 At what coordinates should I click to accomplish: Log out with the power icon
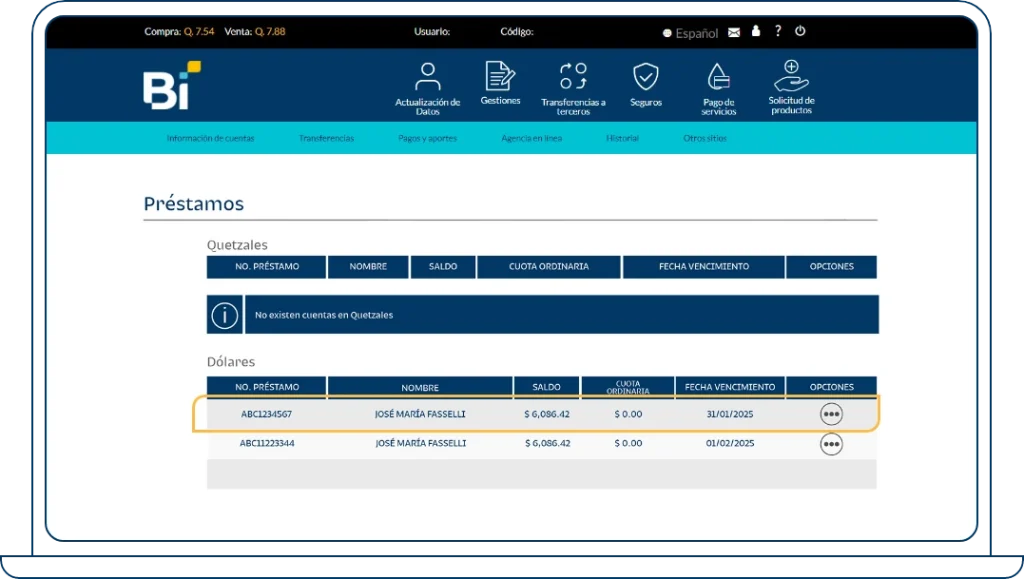click(800, 31)
